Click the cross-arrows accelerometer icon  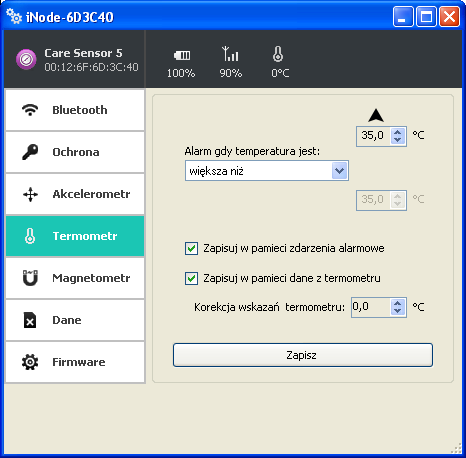tap(30, 194)
